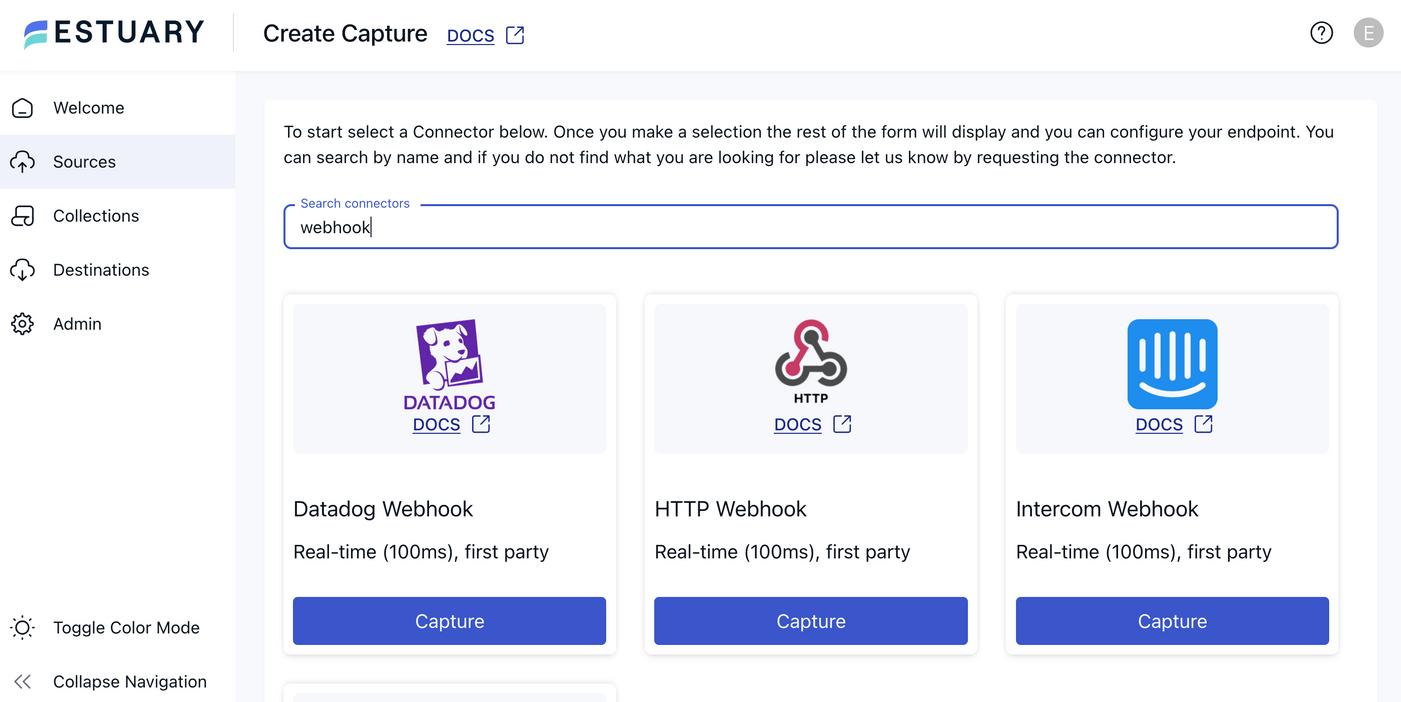Click Real-time text on Datadog card

(421, 552)
